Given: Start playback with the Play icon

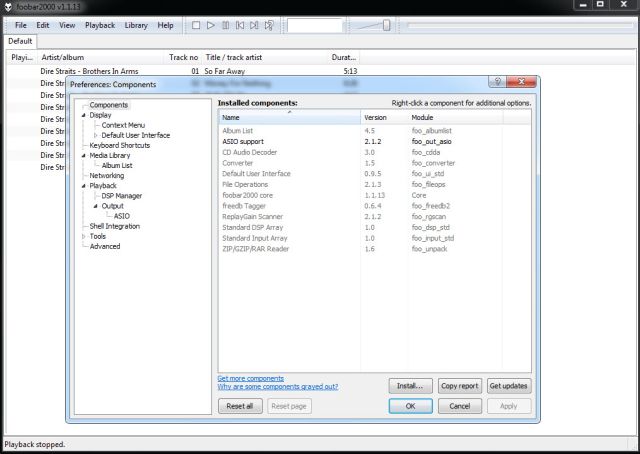Looking at the screenshot, I should click(x=211, y=25).
